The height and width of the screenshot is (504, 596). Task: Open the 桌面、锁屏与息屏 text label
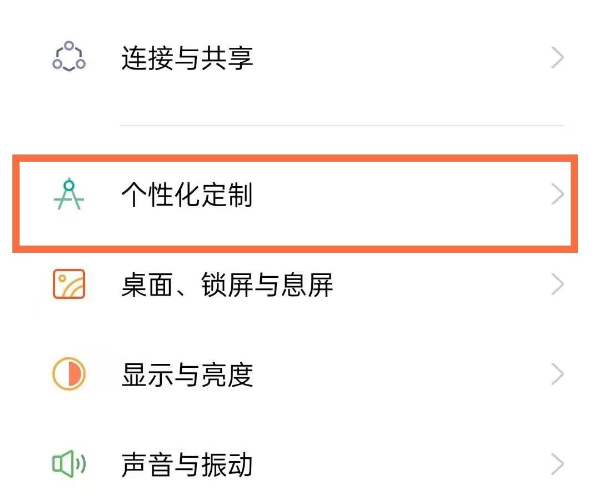point(227,285)
